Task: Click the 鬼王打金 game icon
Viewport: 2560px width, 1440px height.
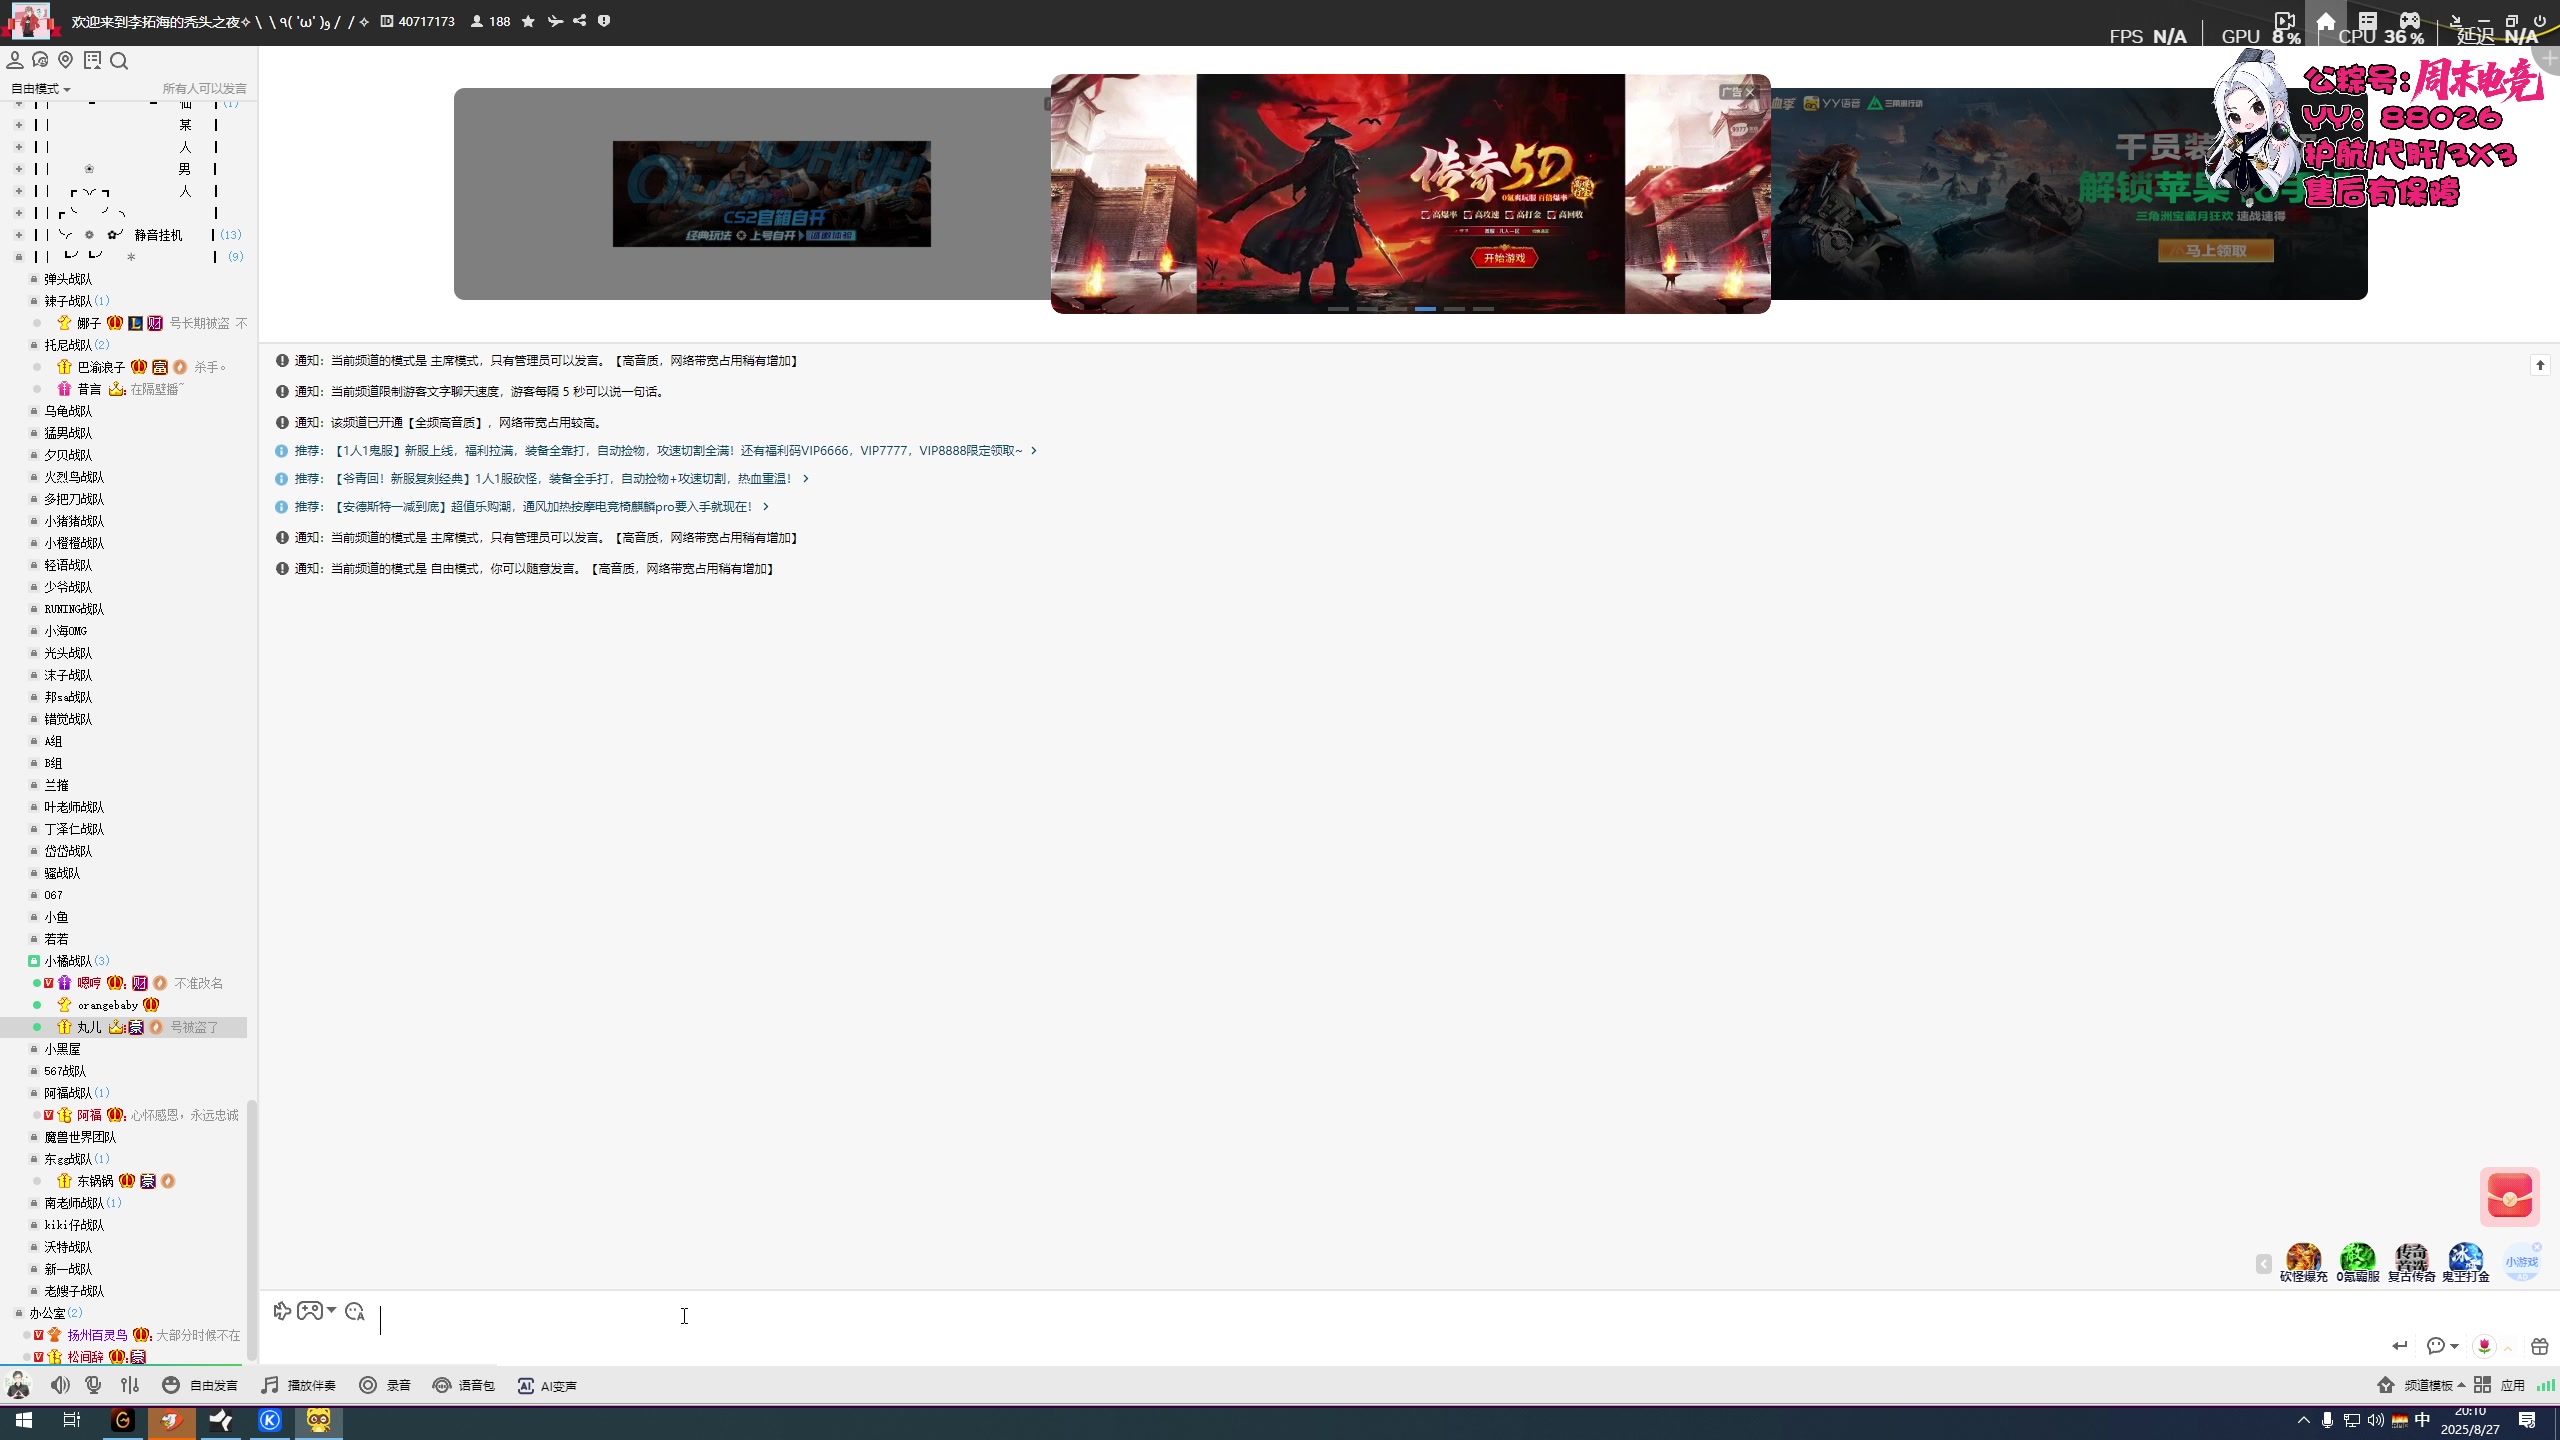Action: point(2465,1262)
